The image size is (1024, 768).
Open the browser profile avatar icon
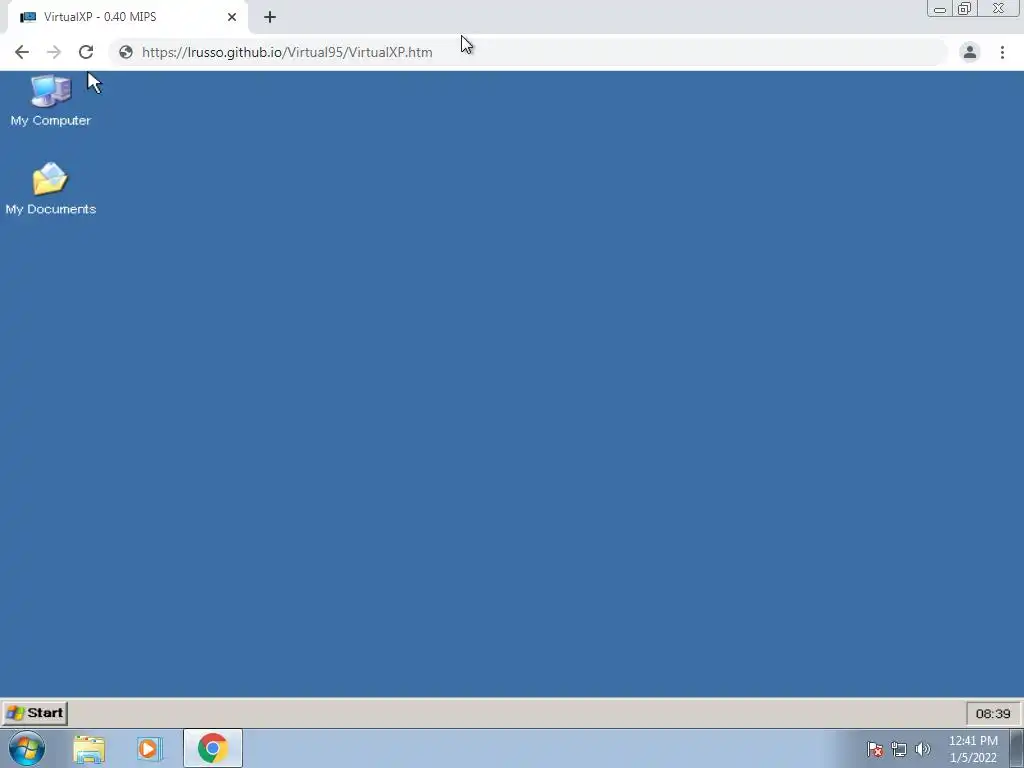coord(970,52)
